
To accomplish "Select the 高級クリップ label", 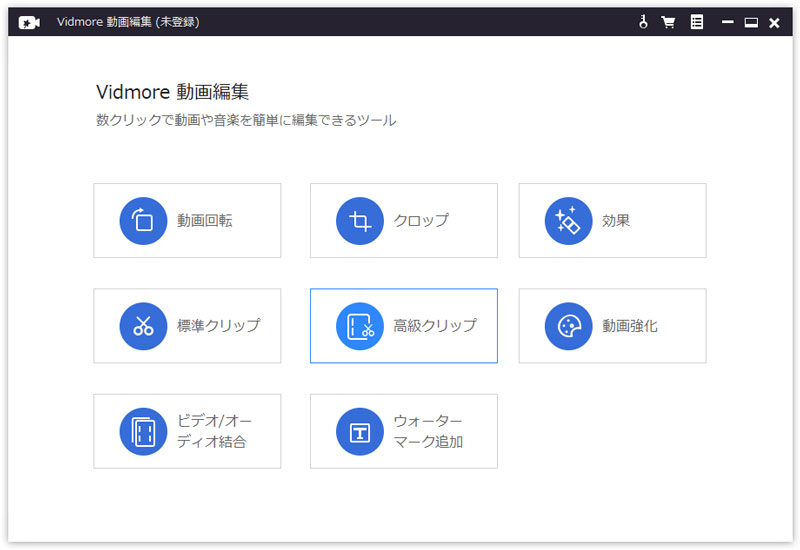I will tap(435, 326).
